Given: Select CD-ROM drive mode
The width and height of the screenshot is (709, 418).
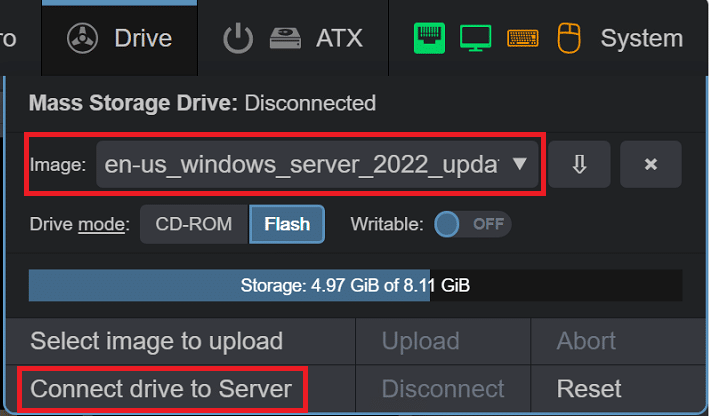Looking at the screenshot, I should click(194, 224).
